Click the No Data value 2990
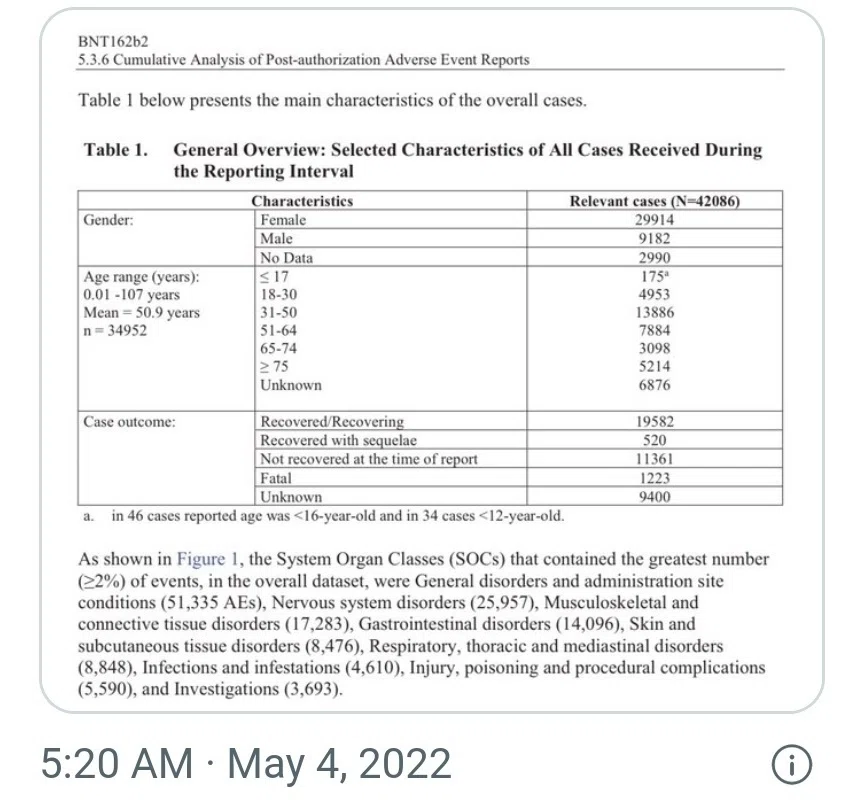Screen dimensions: 868x802 [x=654, y=257]
